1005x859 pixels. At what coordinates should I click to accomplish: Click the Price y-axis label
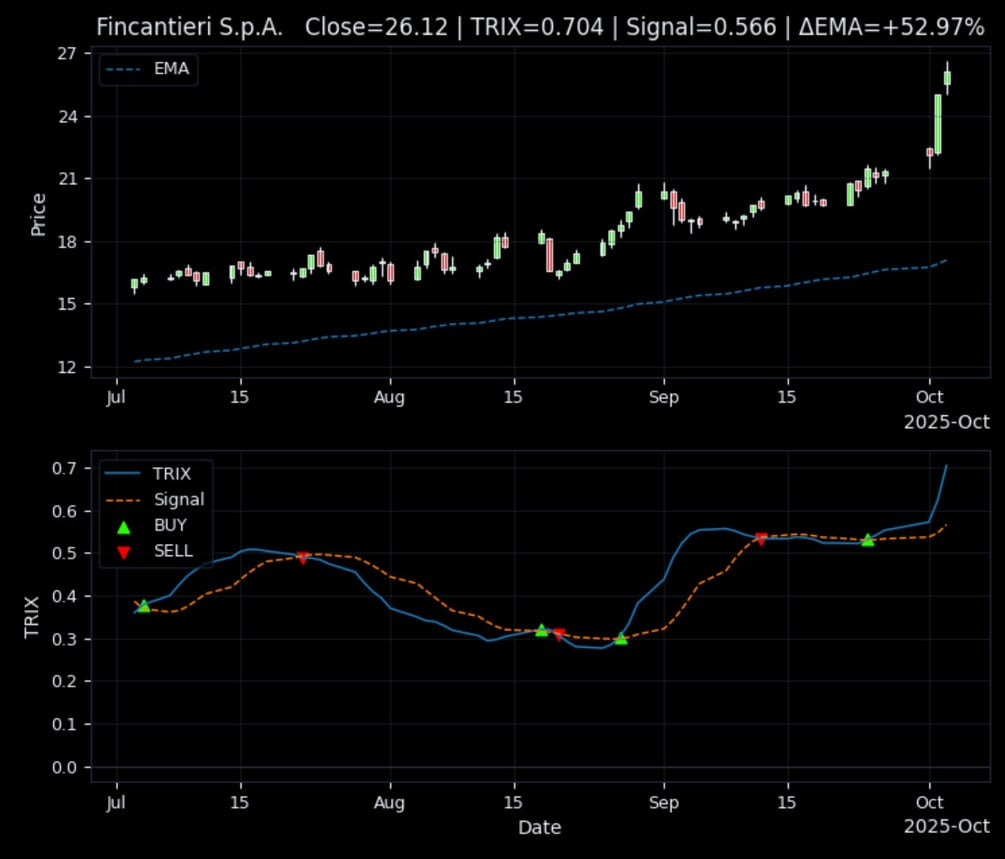(x=38, y=215)
